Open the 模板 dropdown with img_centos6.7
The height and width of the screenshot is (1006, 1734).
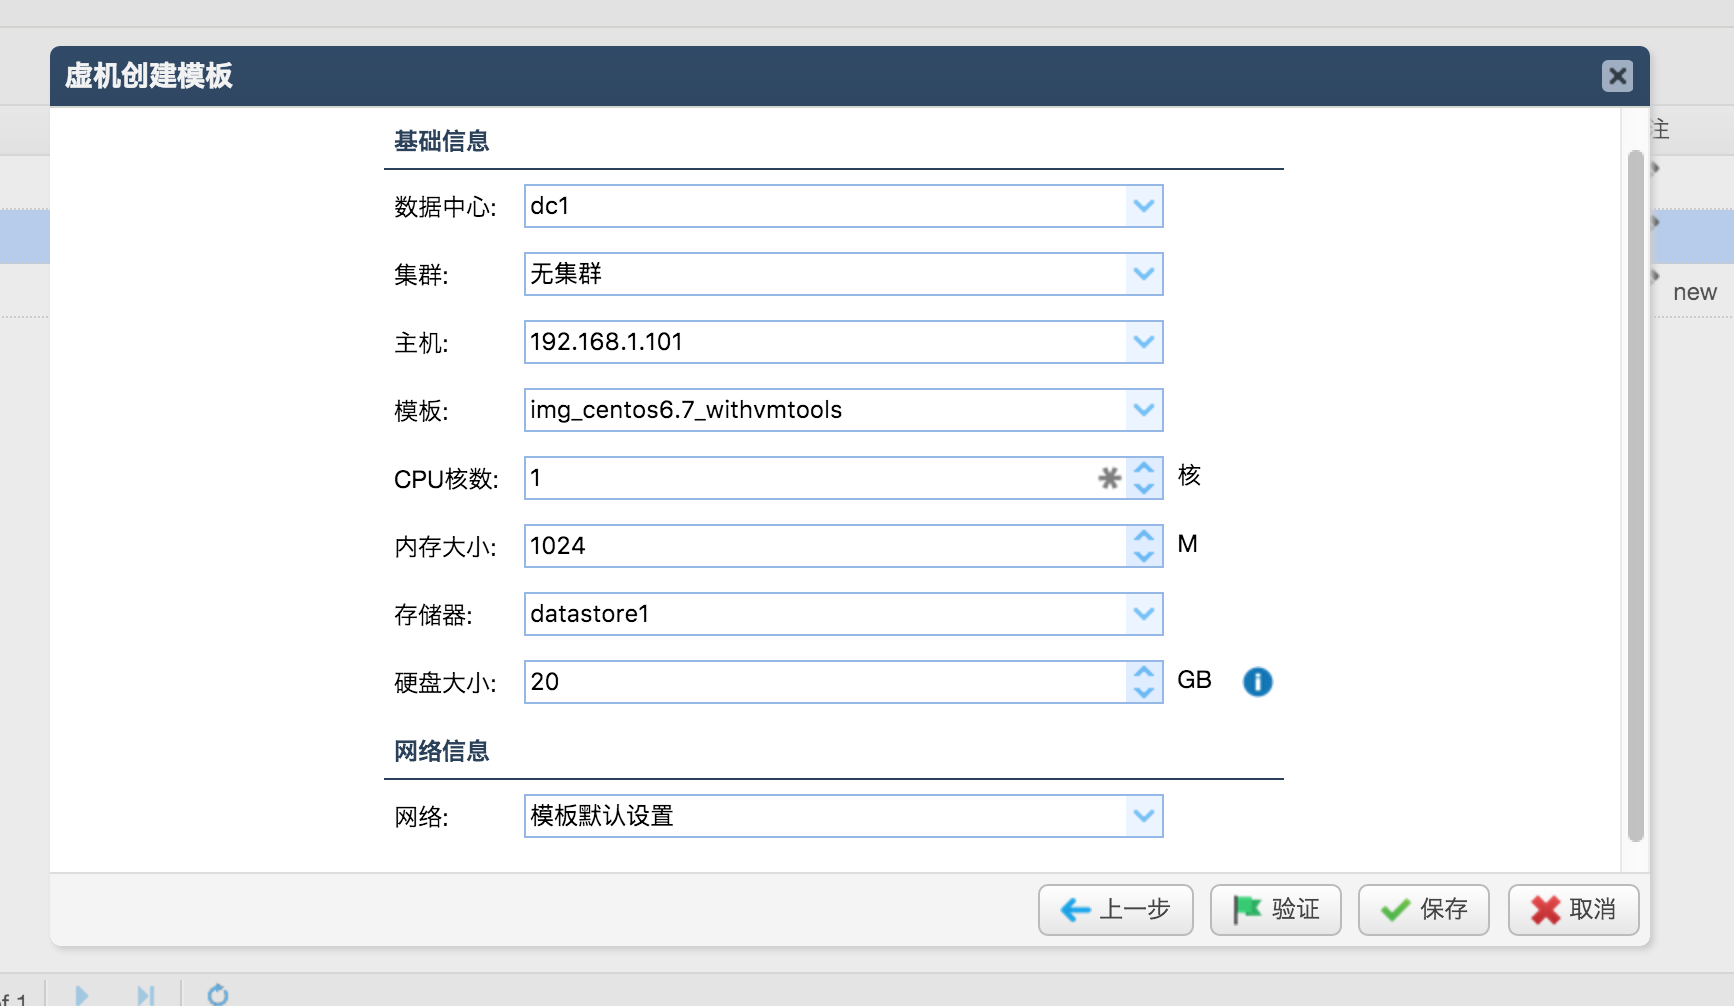click(x=1143, y=409)
